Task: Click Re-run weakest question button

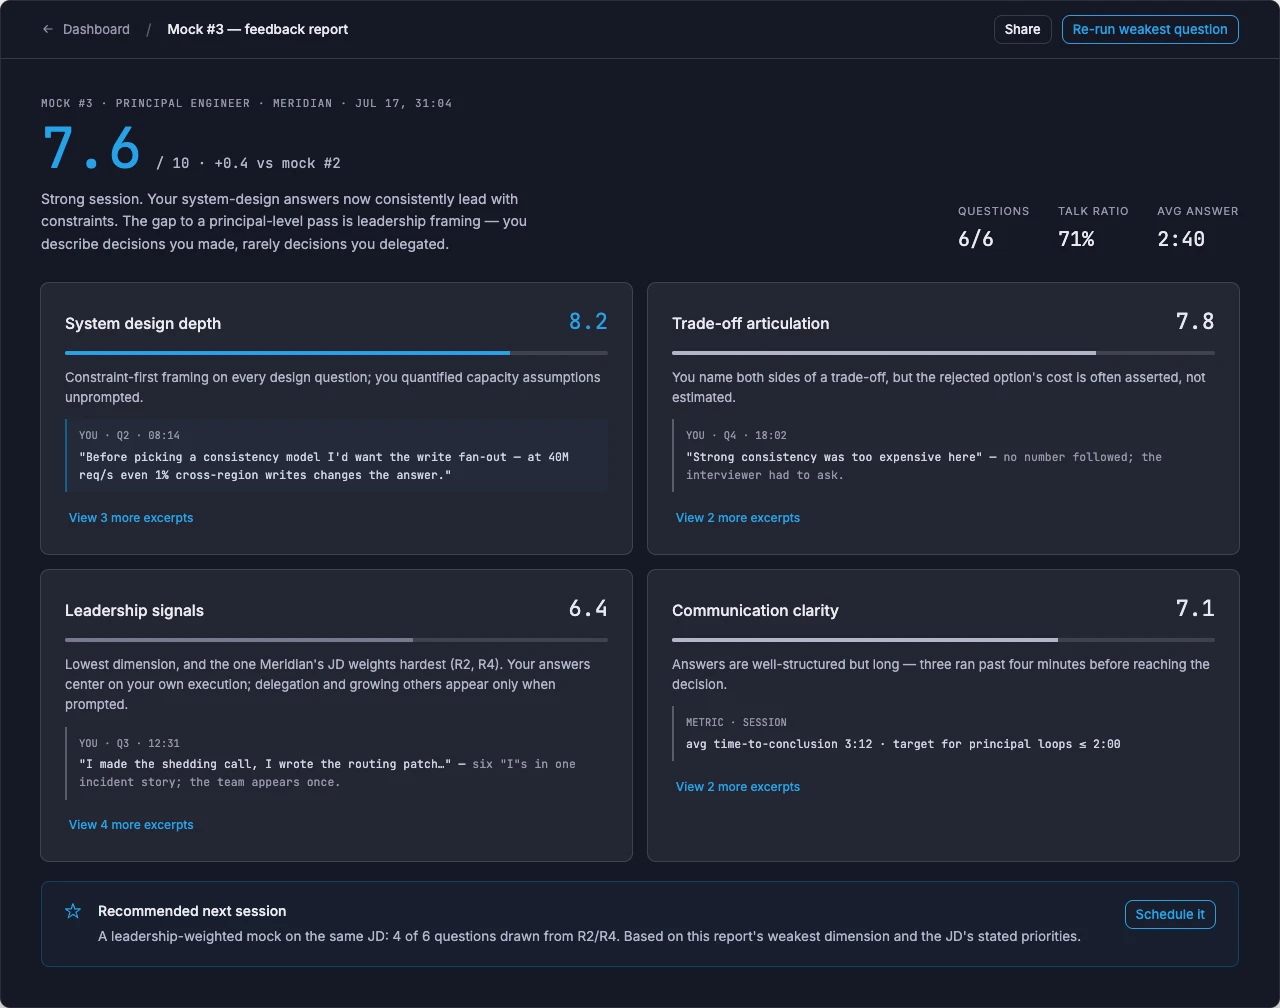Action: 1150,29
